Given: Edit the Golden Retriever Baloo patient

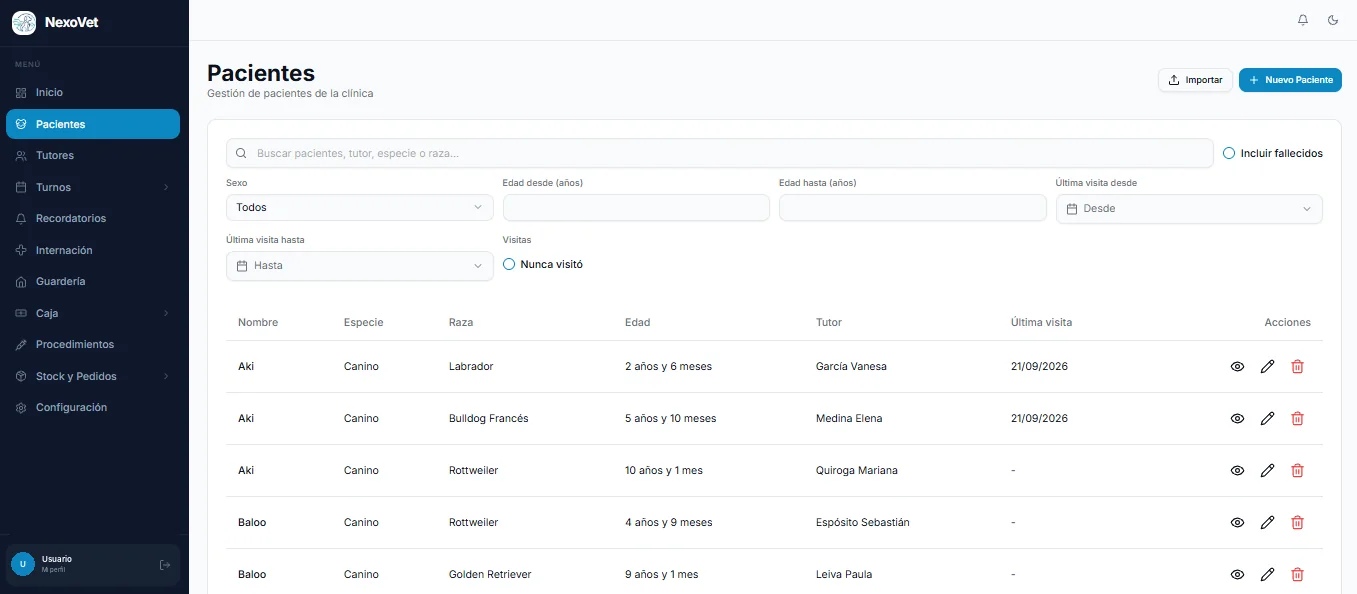Looking at the screenshot, I should 1267,575.
